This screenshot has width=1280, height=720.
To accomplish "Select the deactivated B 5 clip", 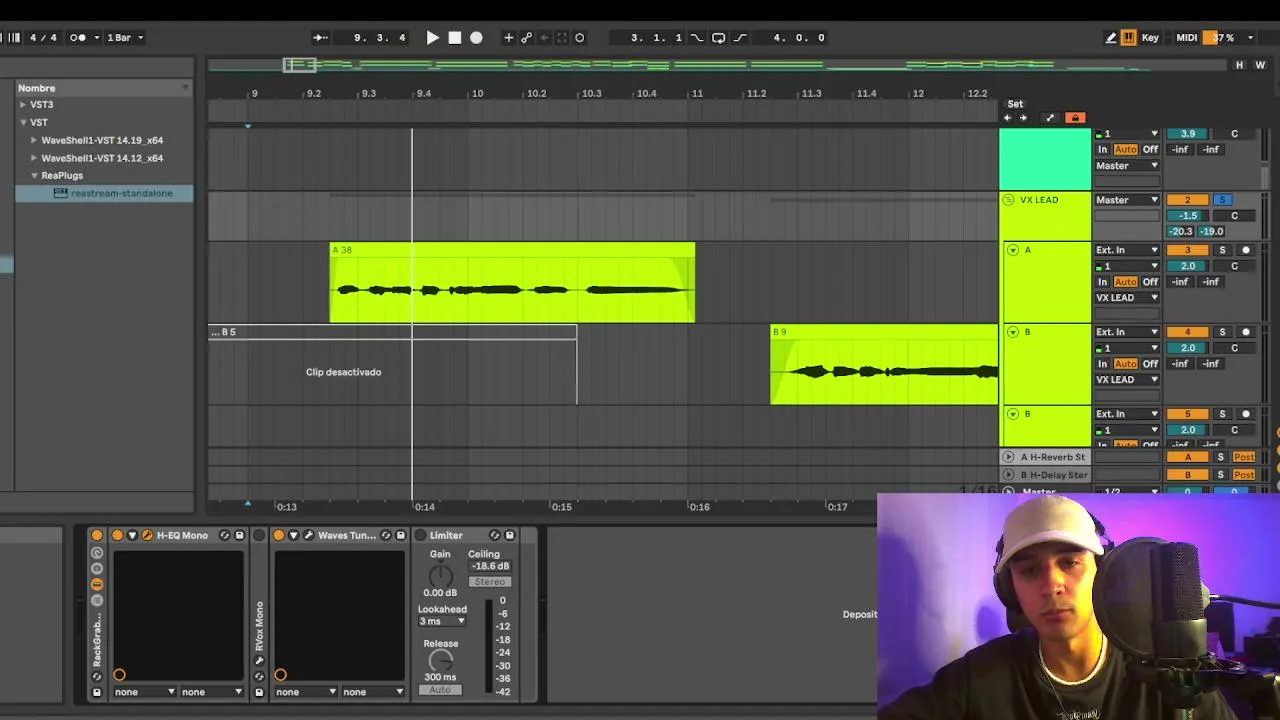I will click(393, 364).
